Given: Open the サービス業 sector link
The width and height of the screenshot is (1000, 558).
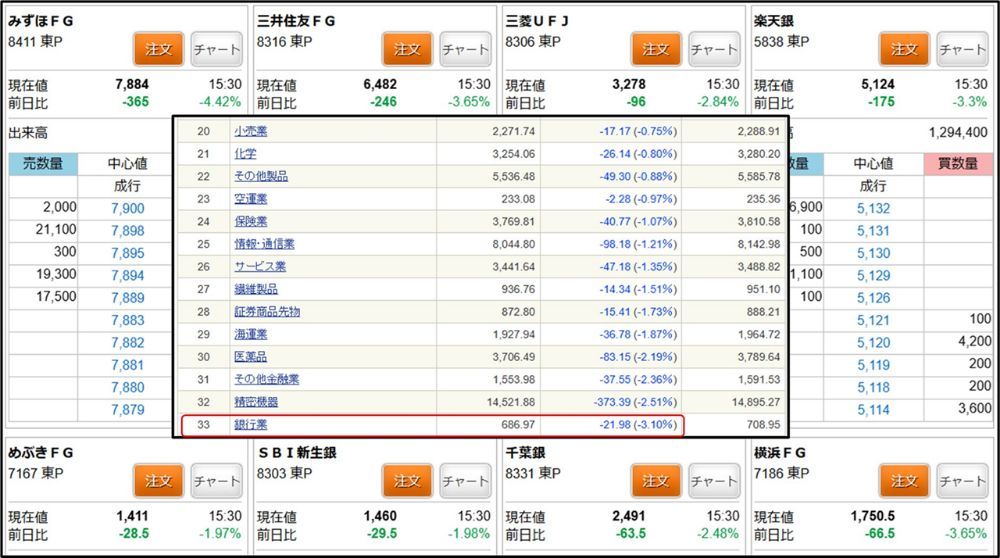Looking at the screenshot, I should point(260,267).
